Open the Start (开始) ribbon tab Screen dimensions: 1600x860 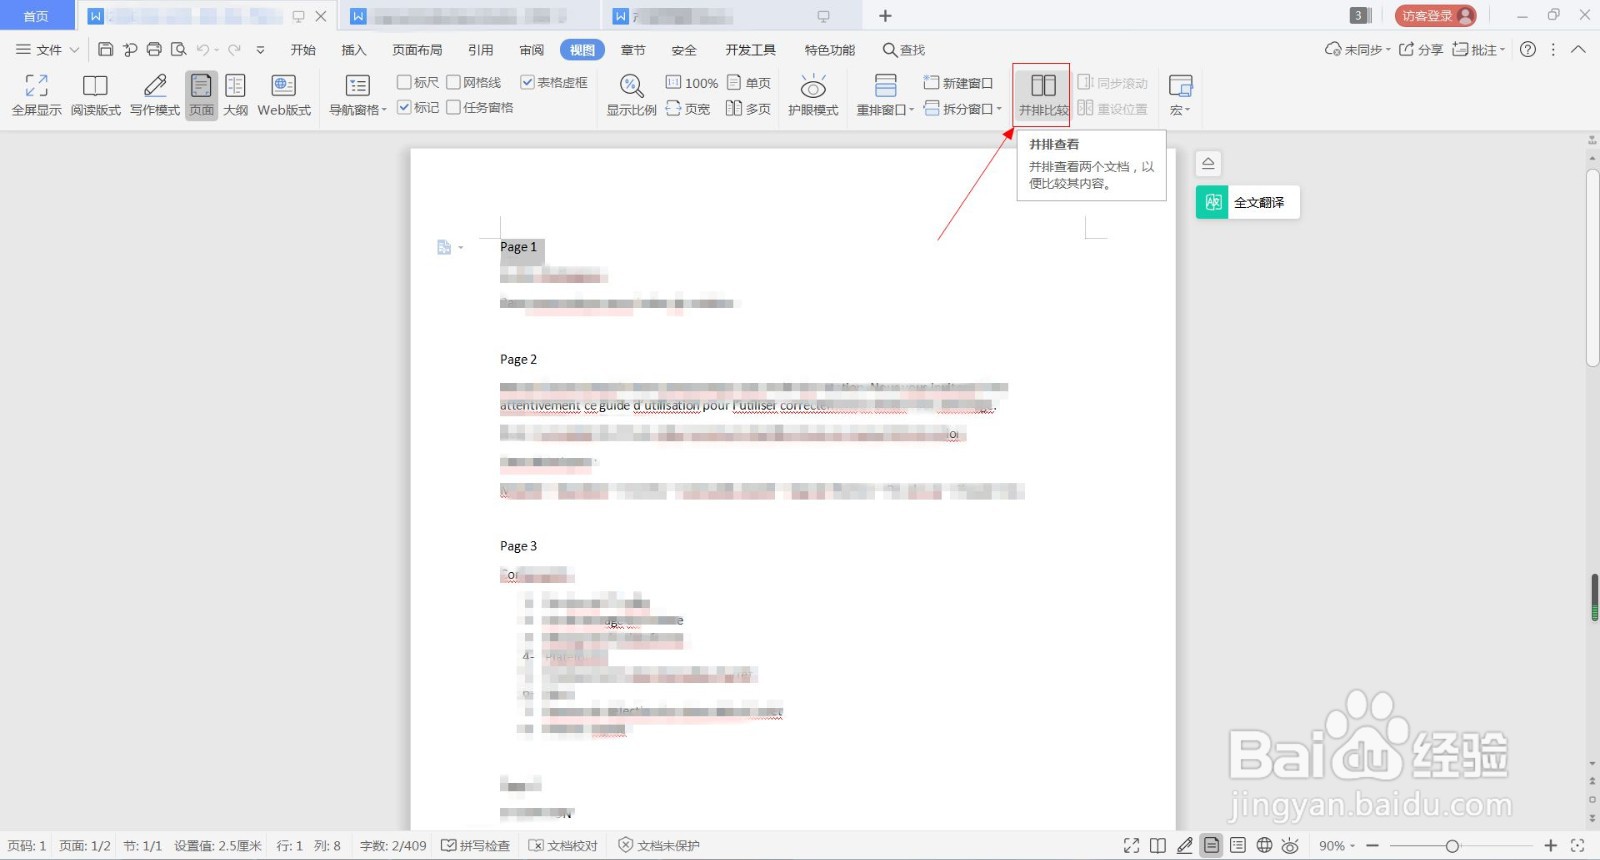click(x=303, y=49)
